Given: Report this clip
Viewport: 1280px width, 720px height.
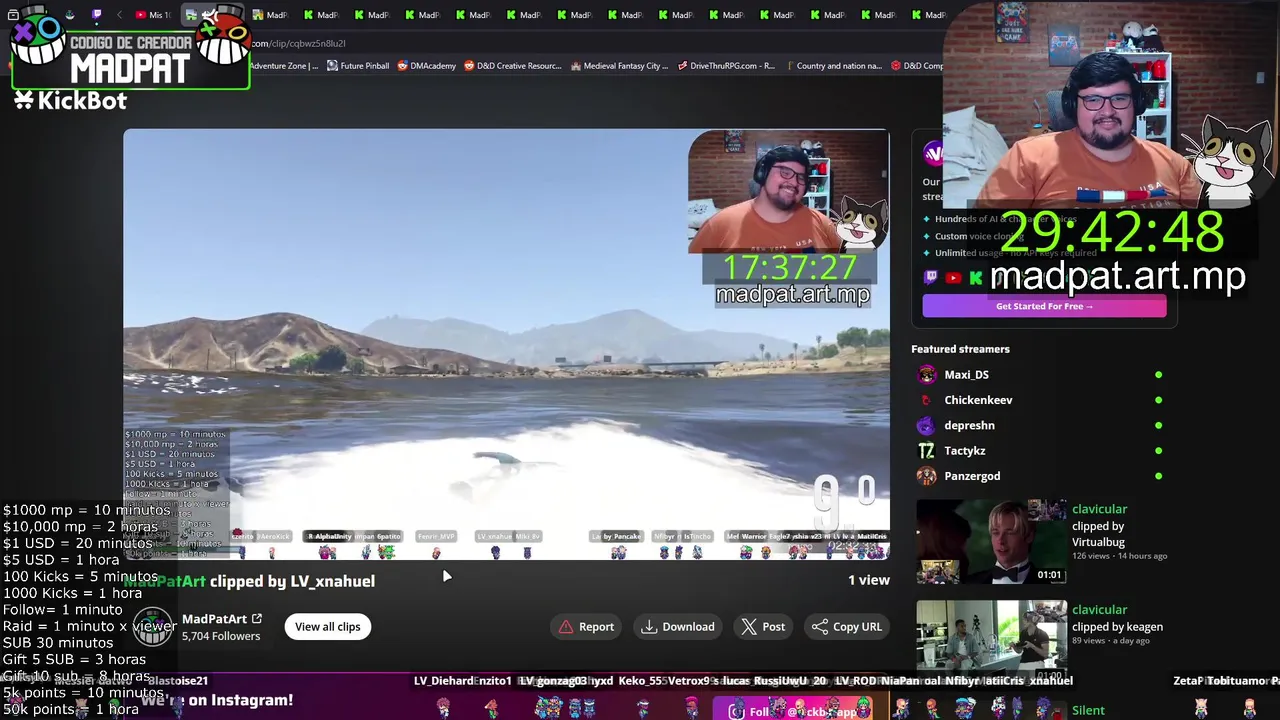Looking at the screenshot, I should tap(586, 627).
